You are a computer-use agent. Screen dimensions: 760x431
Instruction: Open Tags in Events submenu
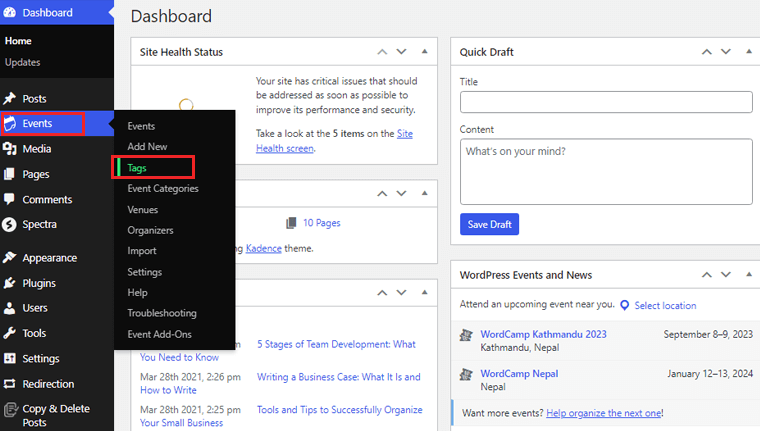(x=137, y=168)
